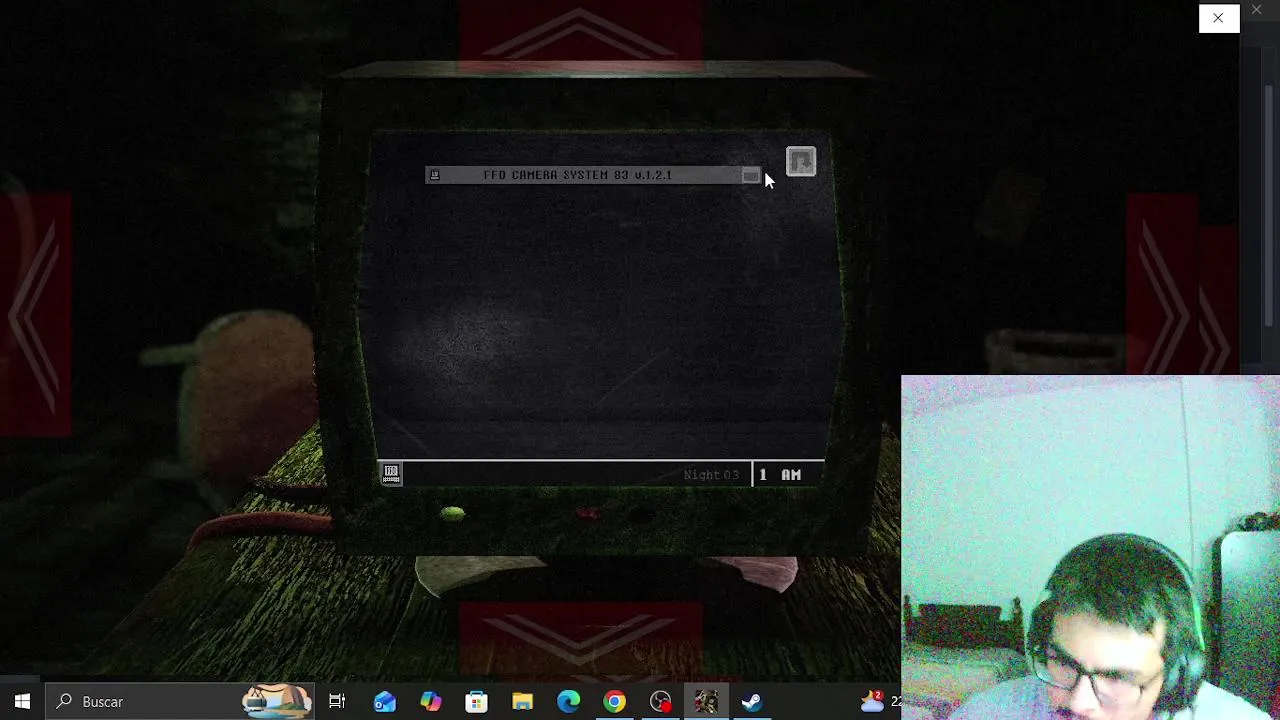Click the small computer icon in camera title bar

tap(434, 175)
